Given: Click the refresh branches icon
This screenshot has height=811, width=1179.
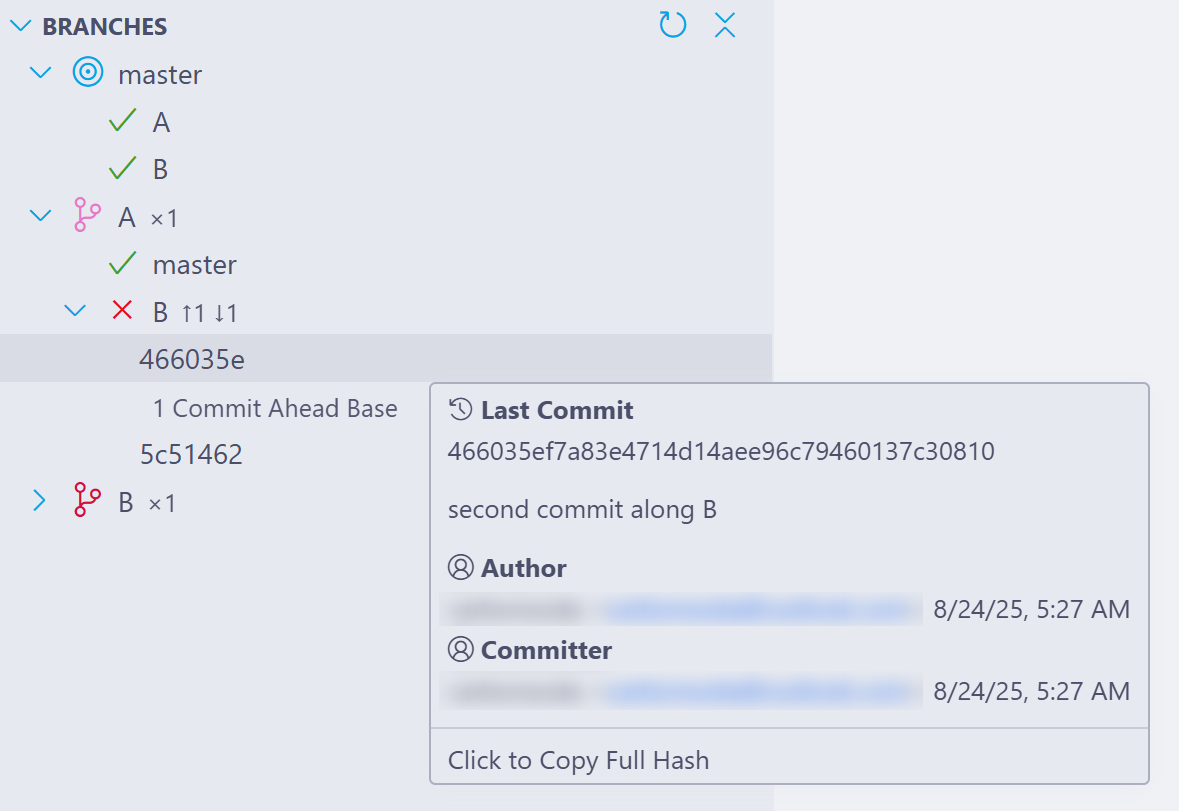Looking at the screenshot, I should (x=673, y=25).
